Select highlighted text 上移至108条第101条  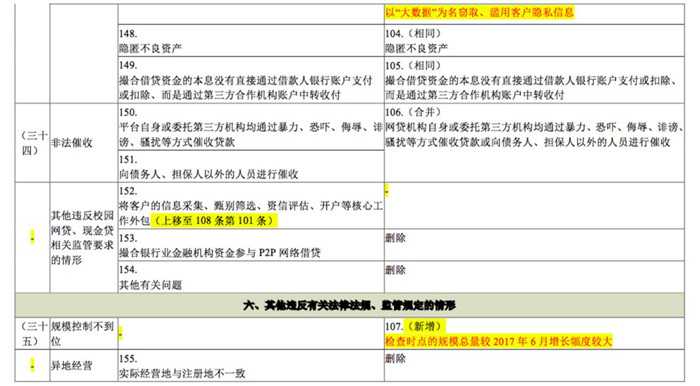click(x=214, y=220)
